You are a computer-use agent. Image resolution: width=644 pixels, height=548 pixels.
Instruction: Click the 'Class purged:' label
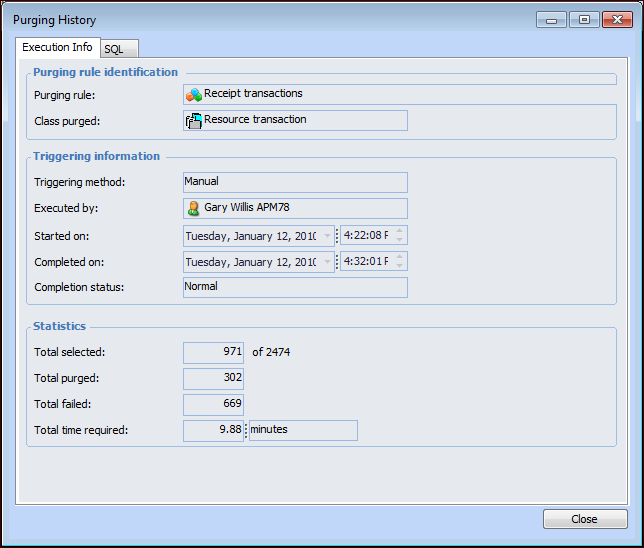point(67,121)
